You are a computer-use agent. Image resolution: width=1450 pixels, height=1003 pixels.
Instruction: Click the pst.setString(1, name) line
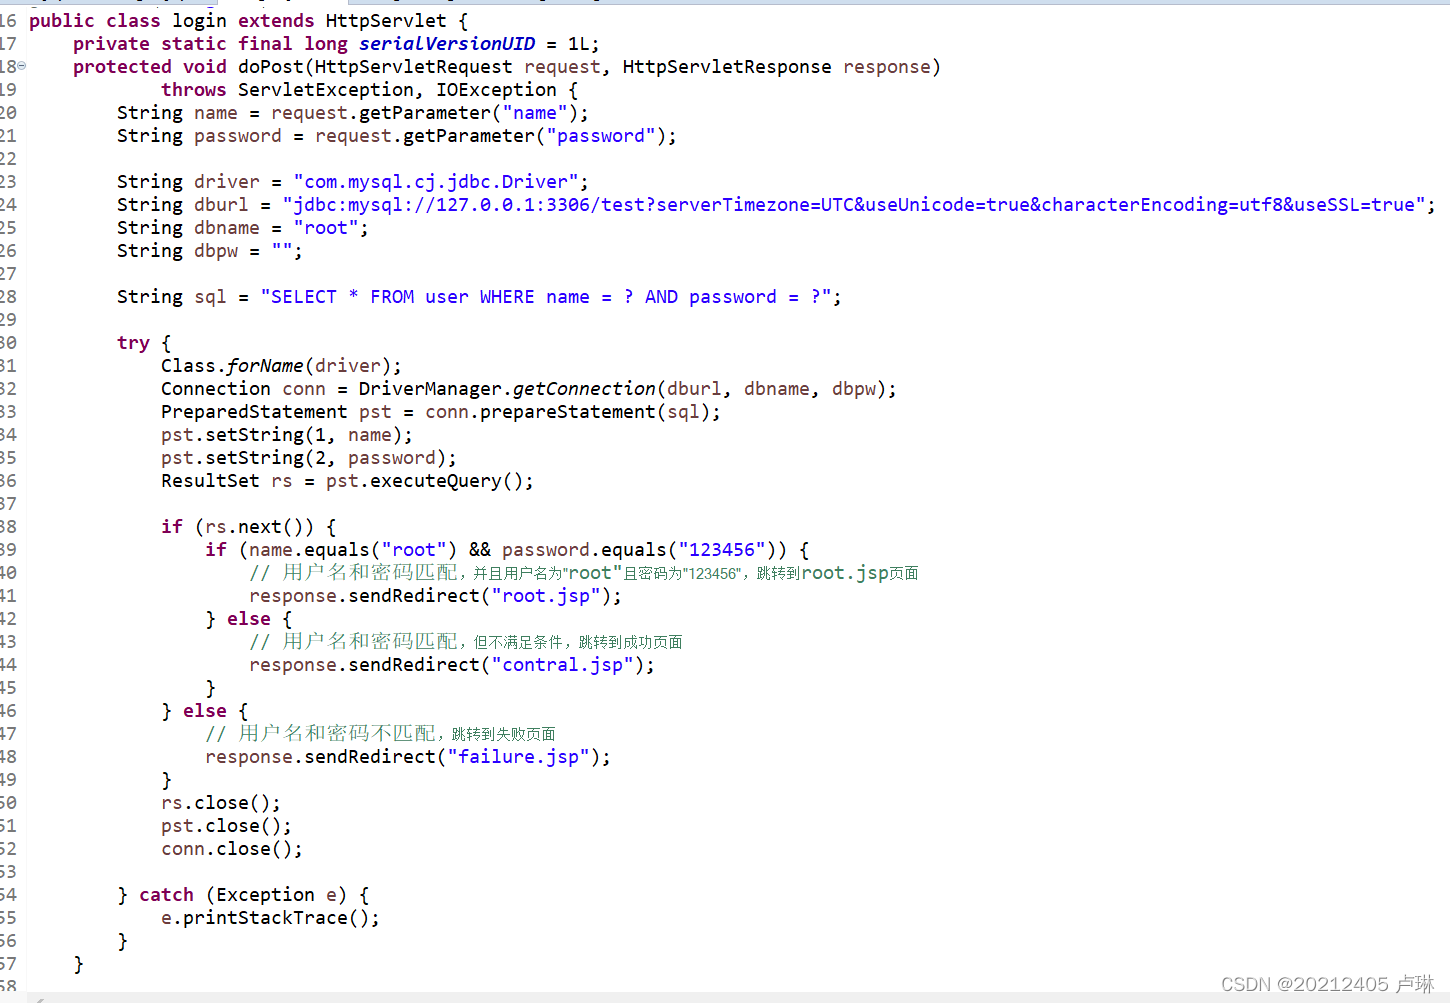pyautogui.click(x=287, y=435)
